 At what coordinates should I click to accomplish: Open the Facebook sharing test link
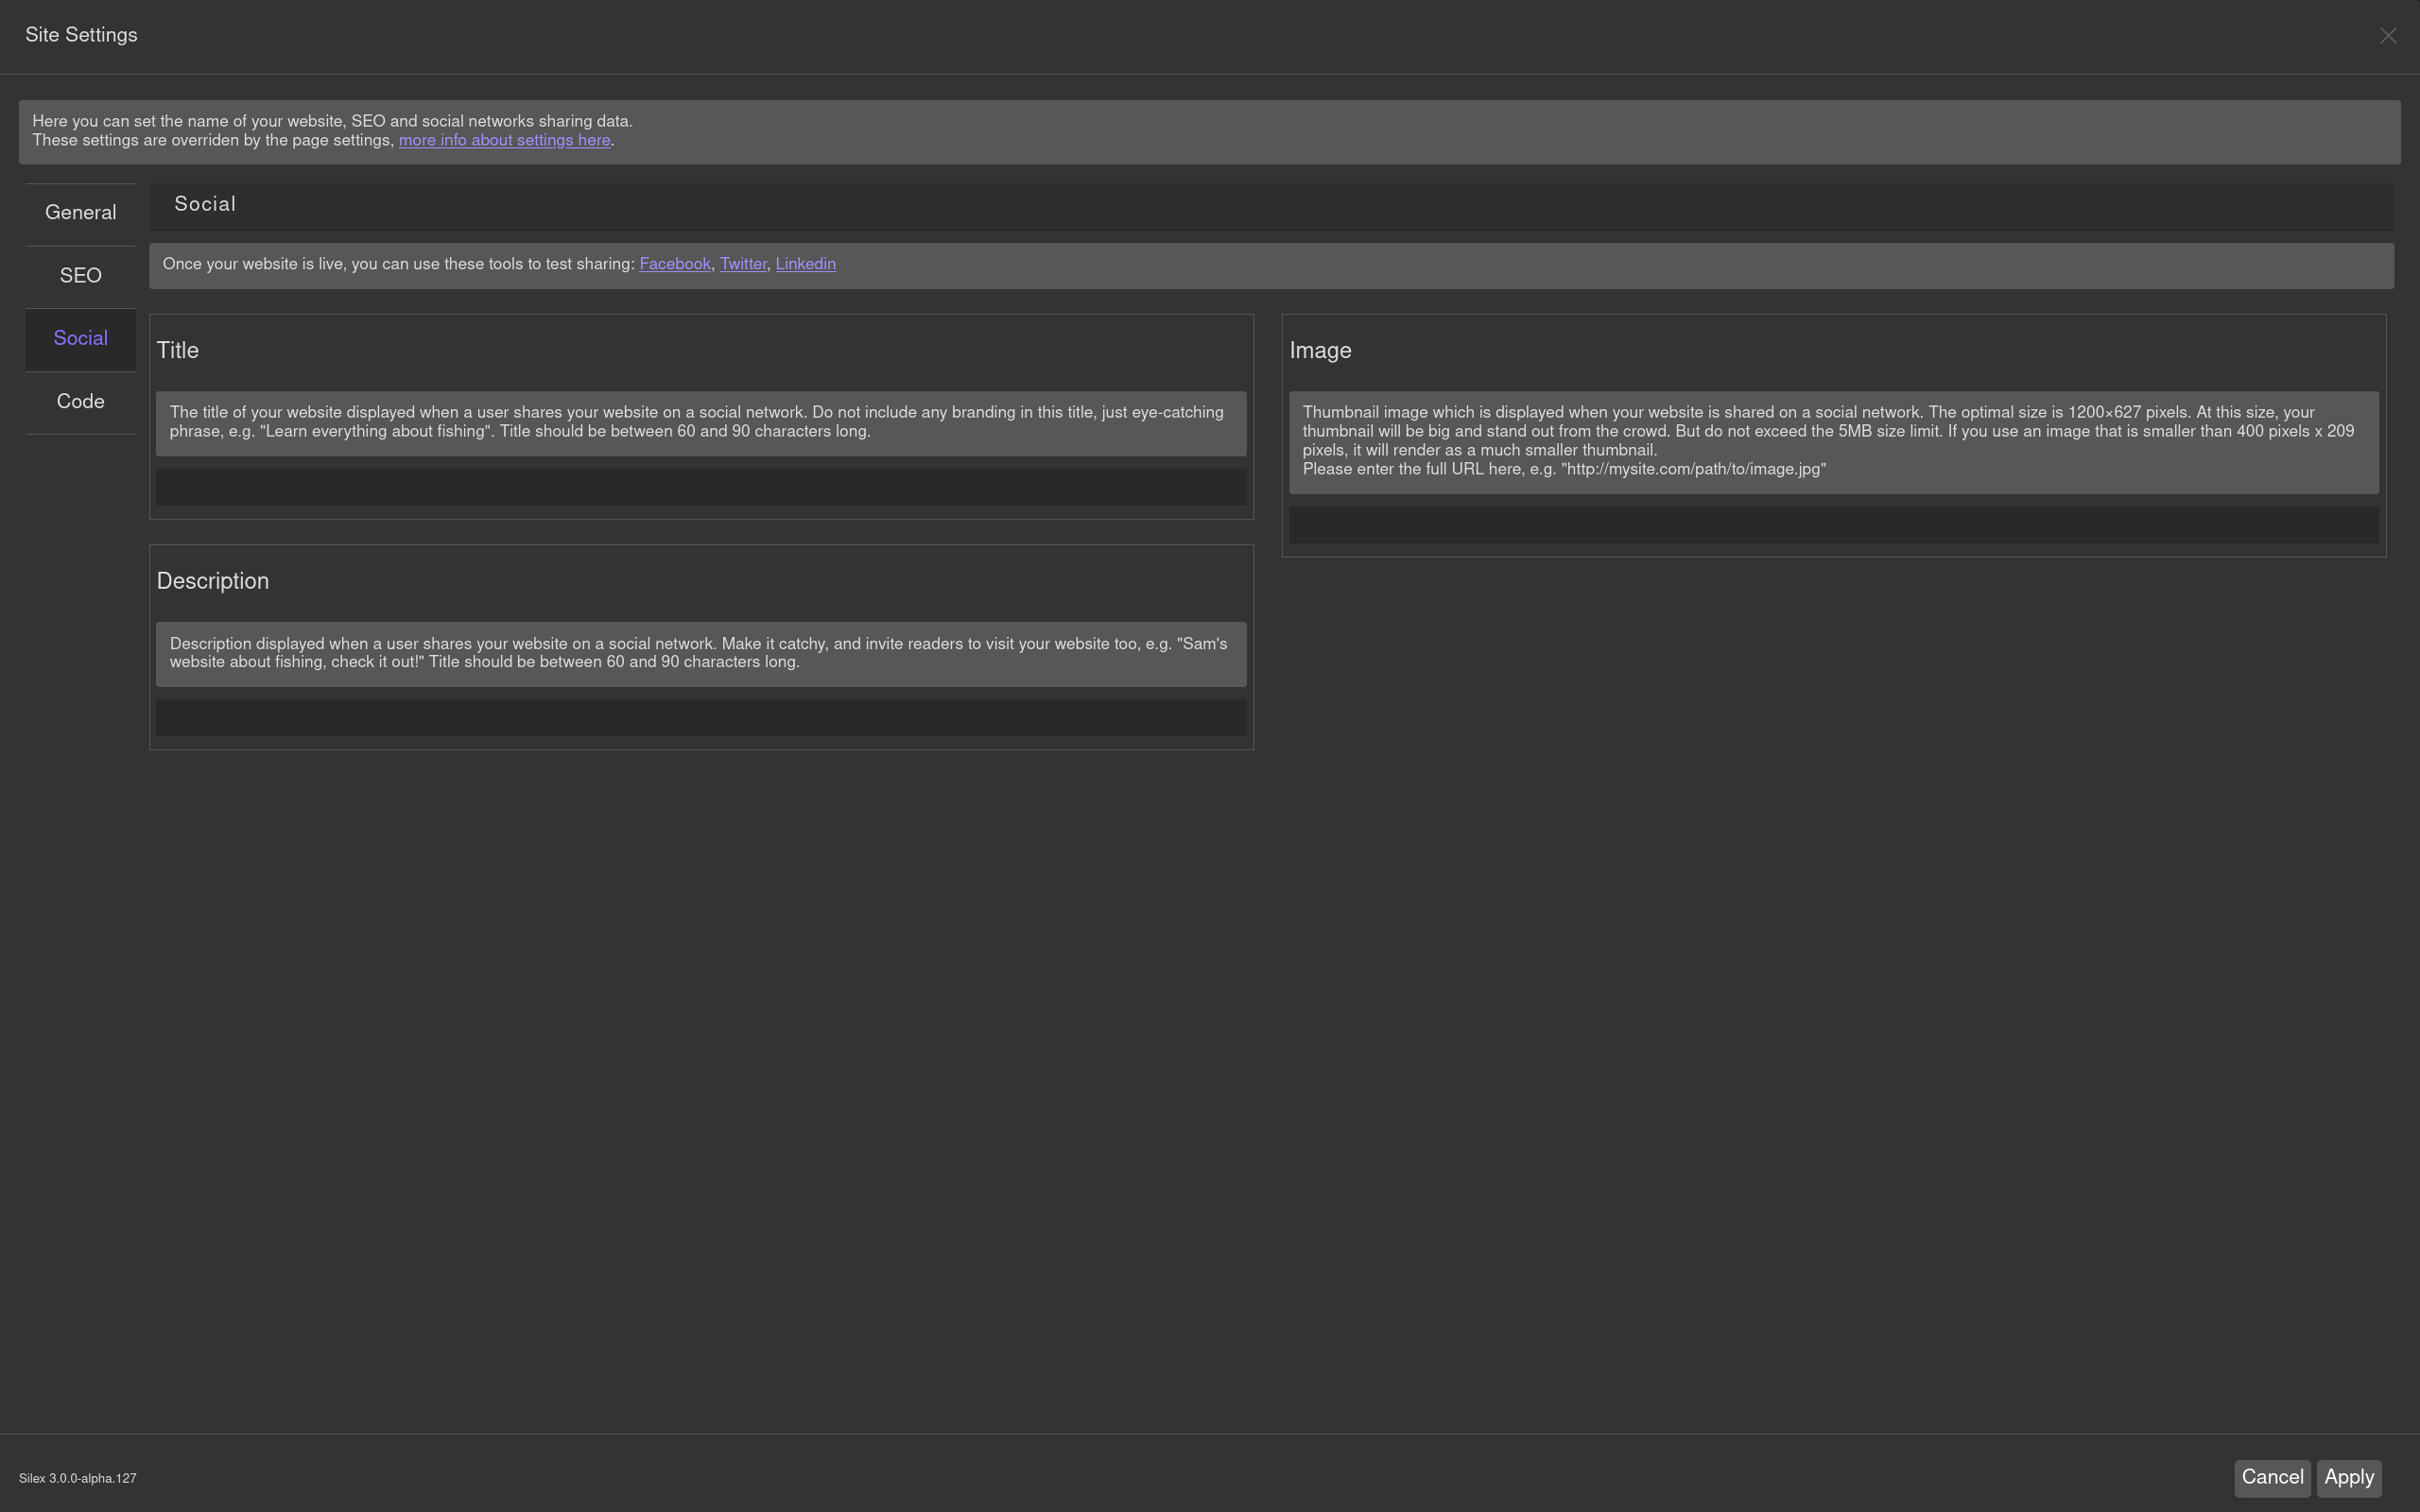pos(674,264)
